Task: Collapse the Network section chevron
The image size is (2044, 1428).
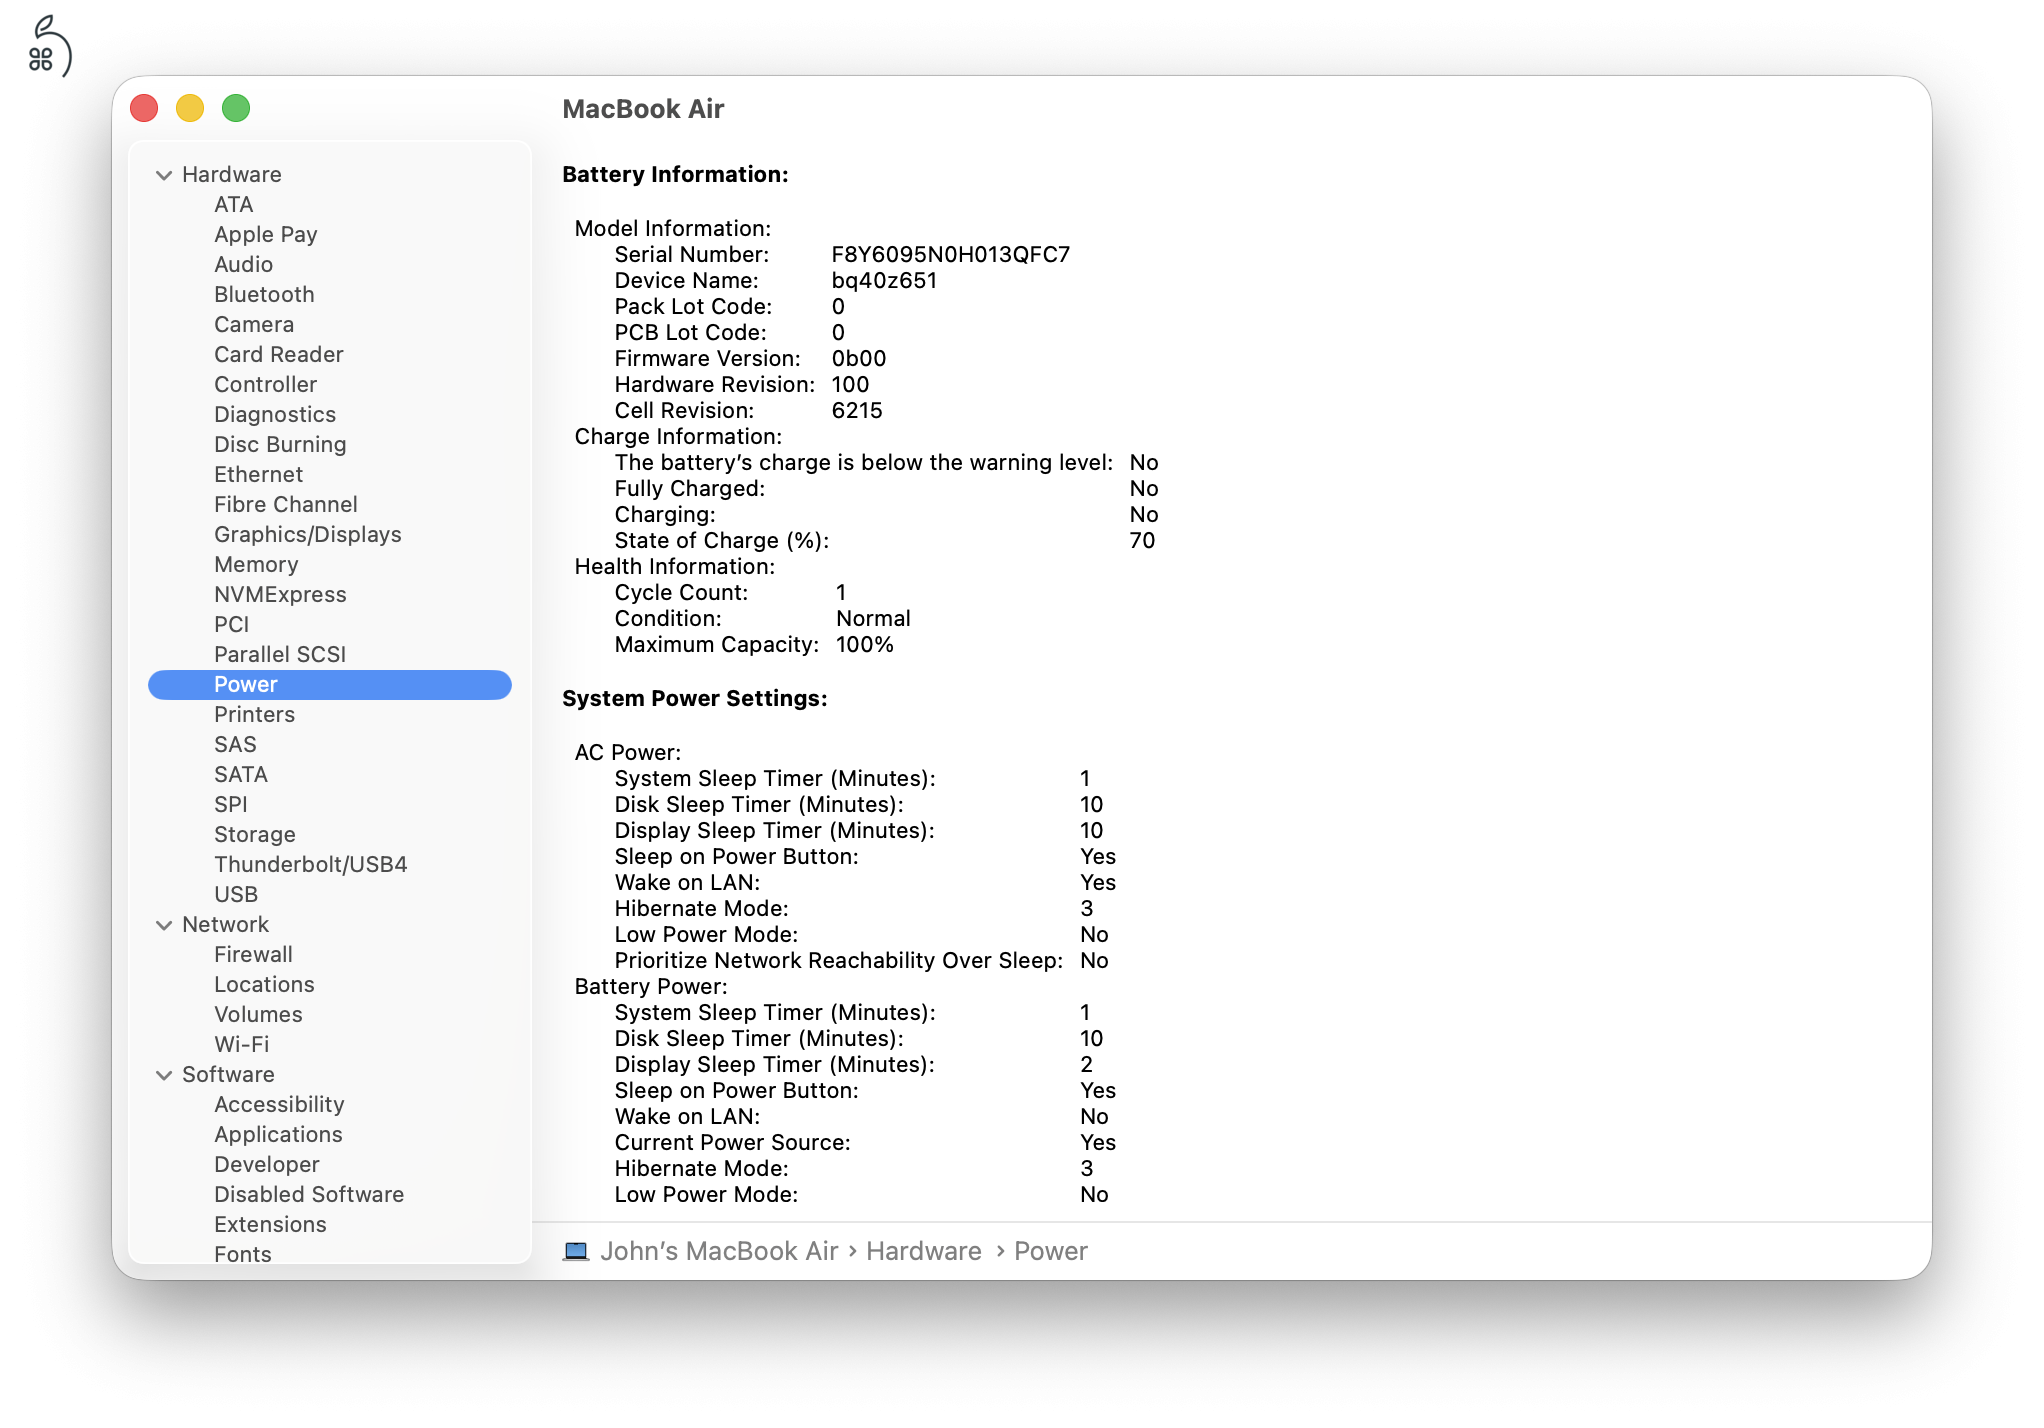Action: pos(164,925)
